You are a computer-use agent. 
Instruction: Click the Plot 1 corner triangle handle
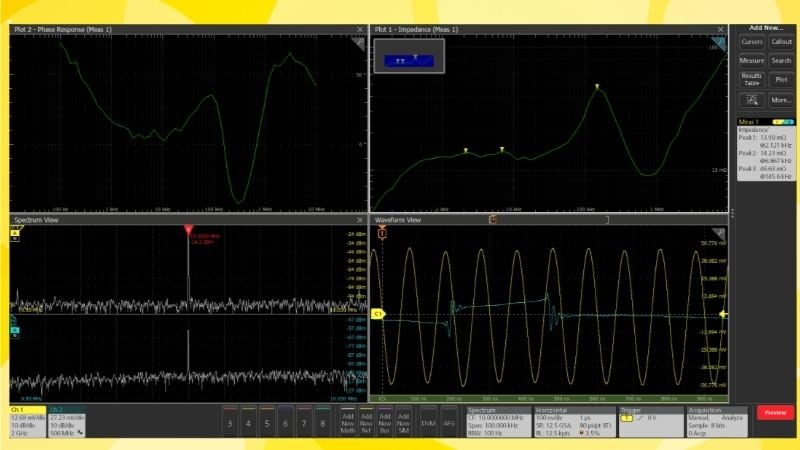(719, 43)
